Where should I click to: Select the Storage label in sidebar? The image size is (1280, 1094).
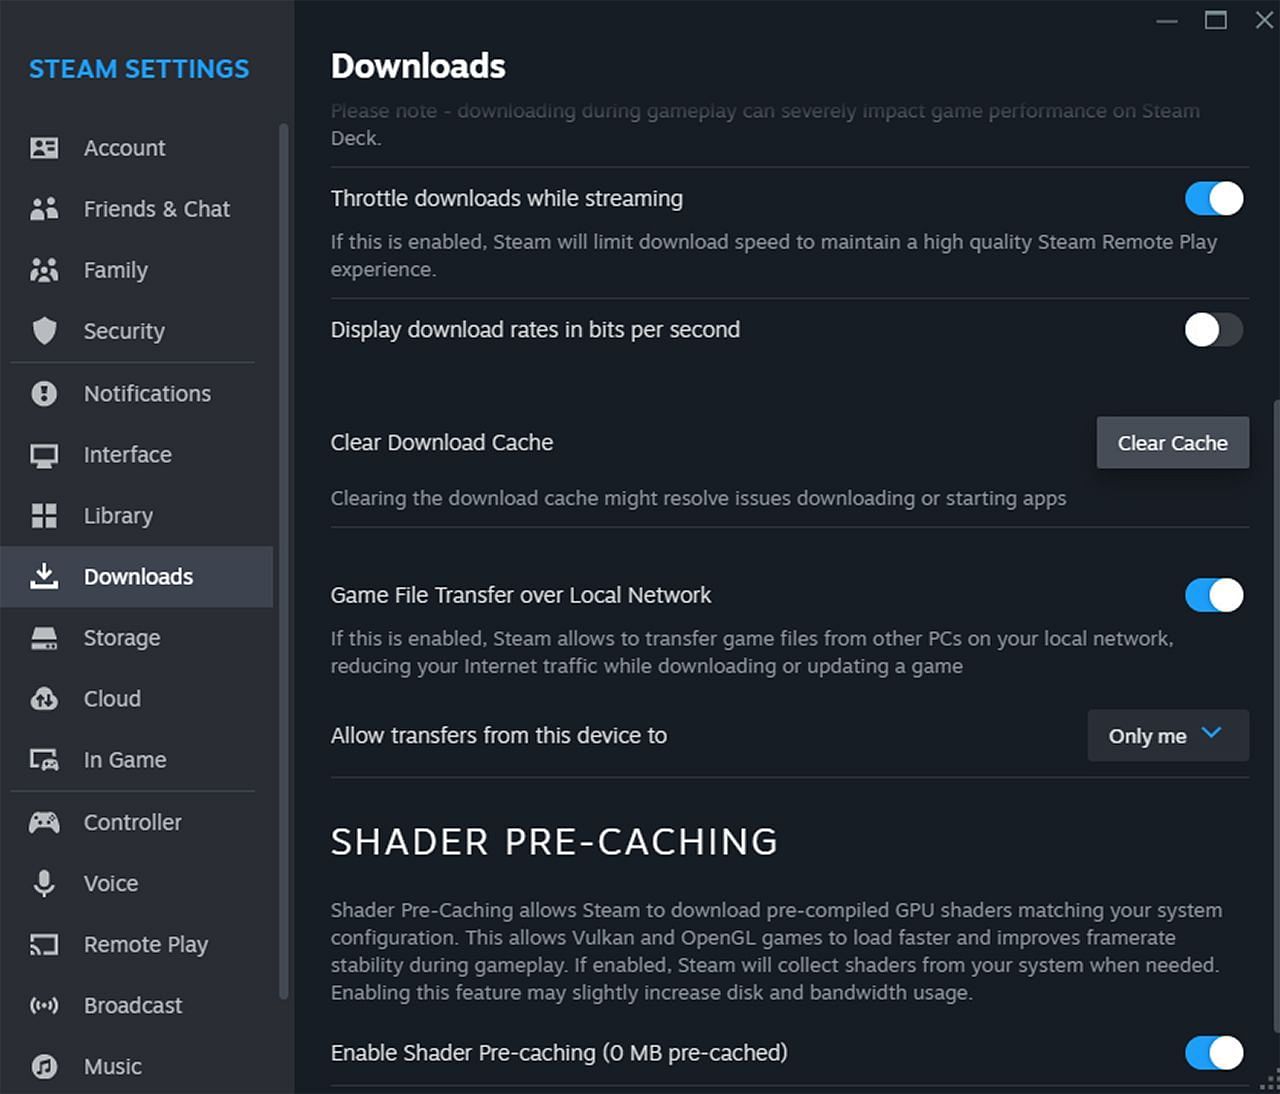(122, 638)
